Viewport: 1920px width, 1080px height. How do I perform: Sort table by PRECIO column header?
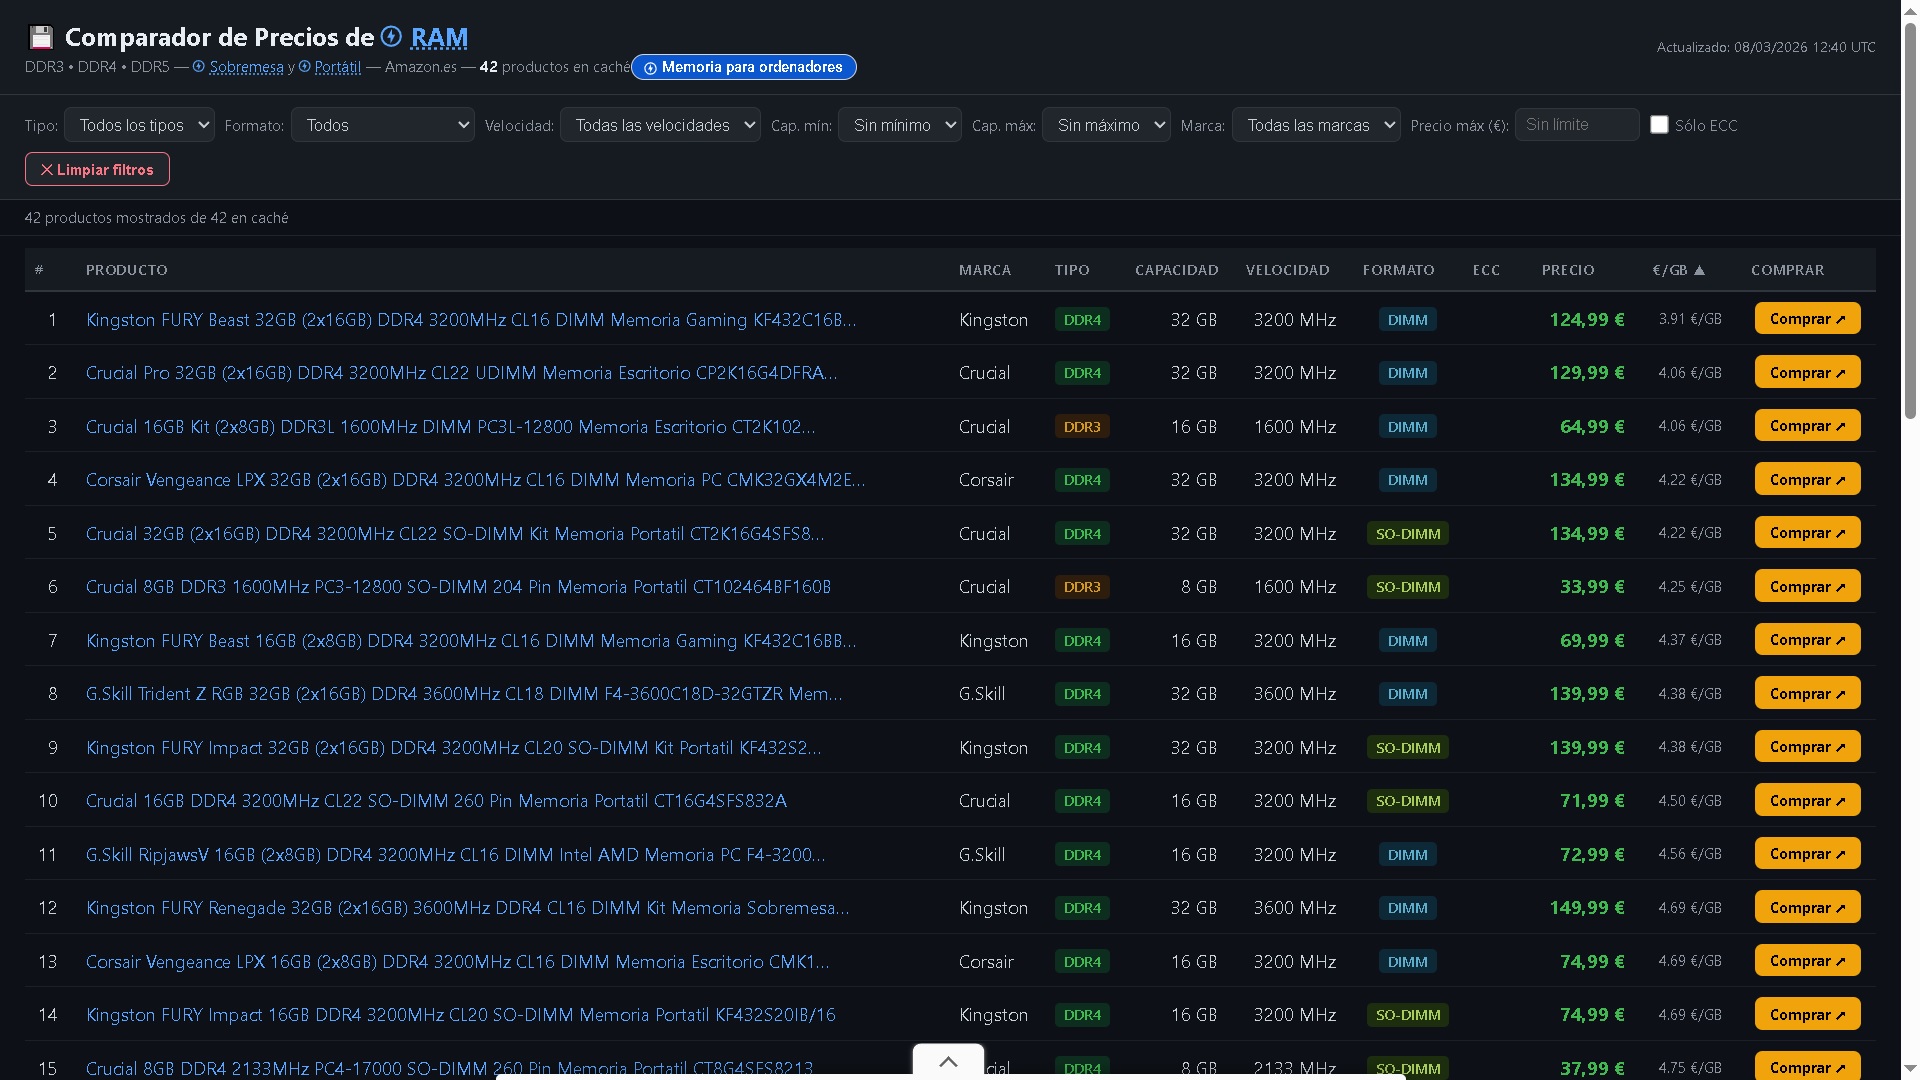[x=1567, y=270]
